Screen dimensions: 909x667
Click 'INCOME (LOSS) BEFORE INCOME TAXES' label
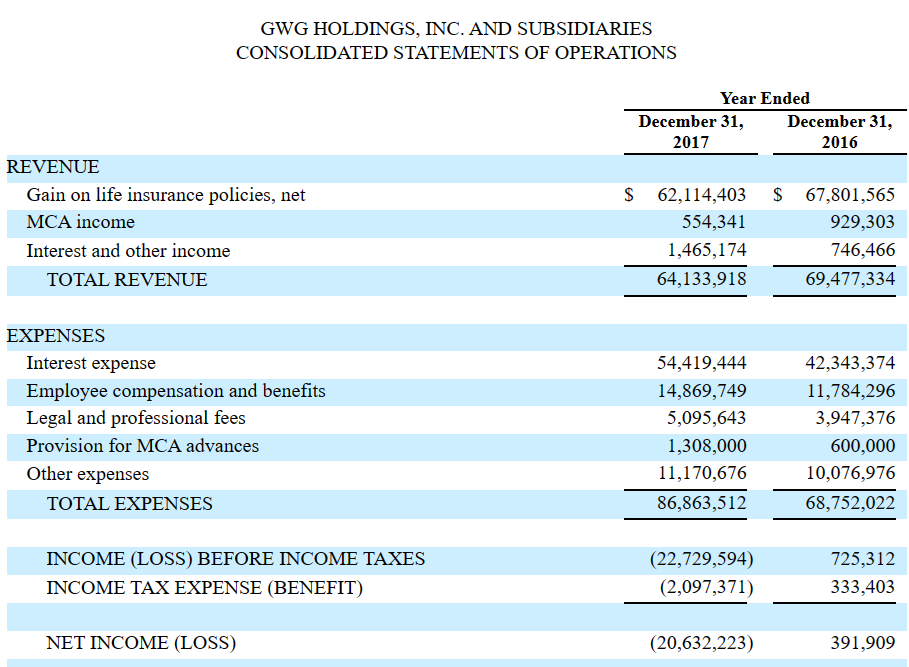coord(235,559)
